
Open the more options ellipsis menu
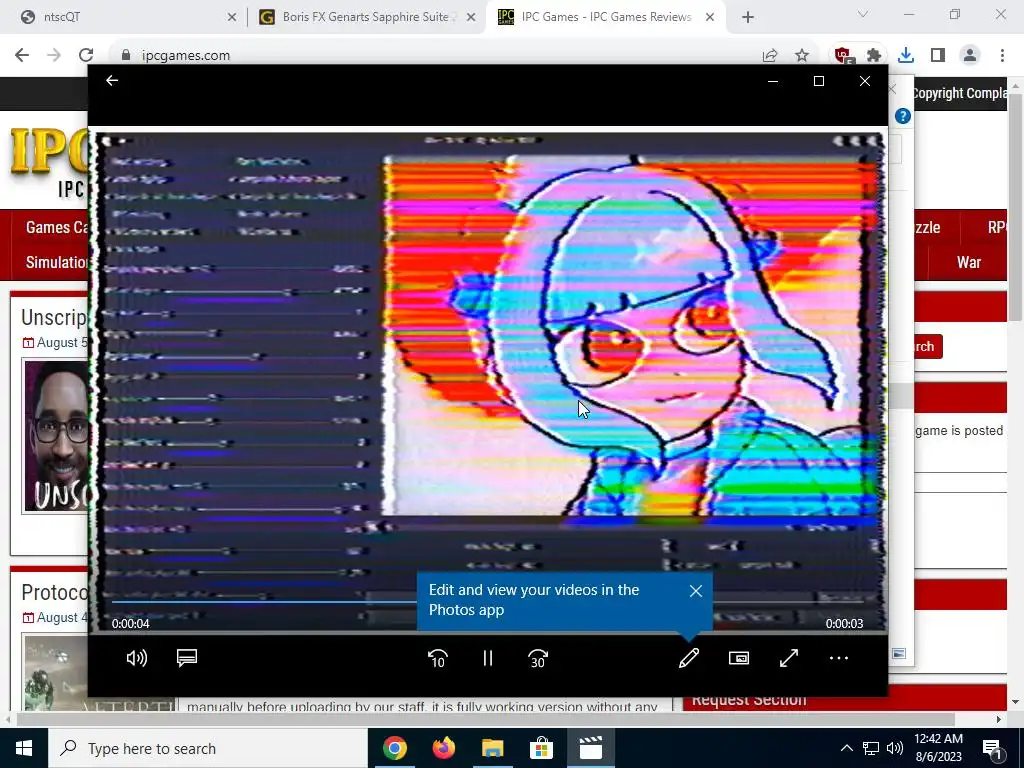(x=839, y=658)
